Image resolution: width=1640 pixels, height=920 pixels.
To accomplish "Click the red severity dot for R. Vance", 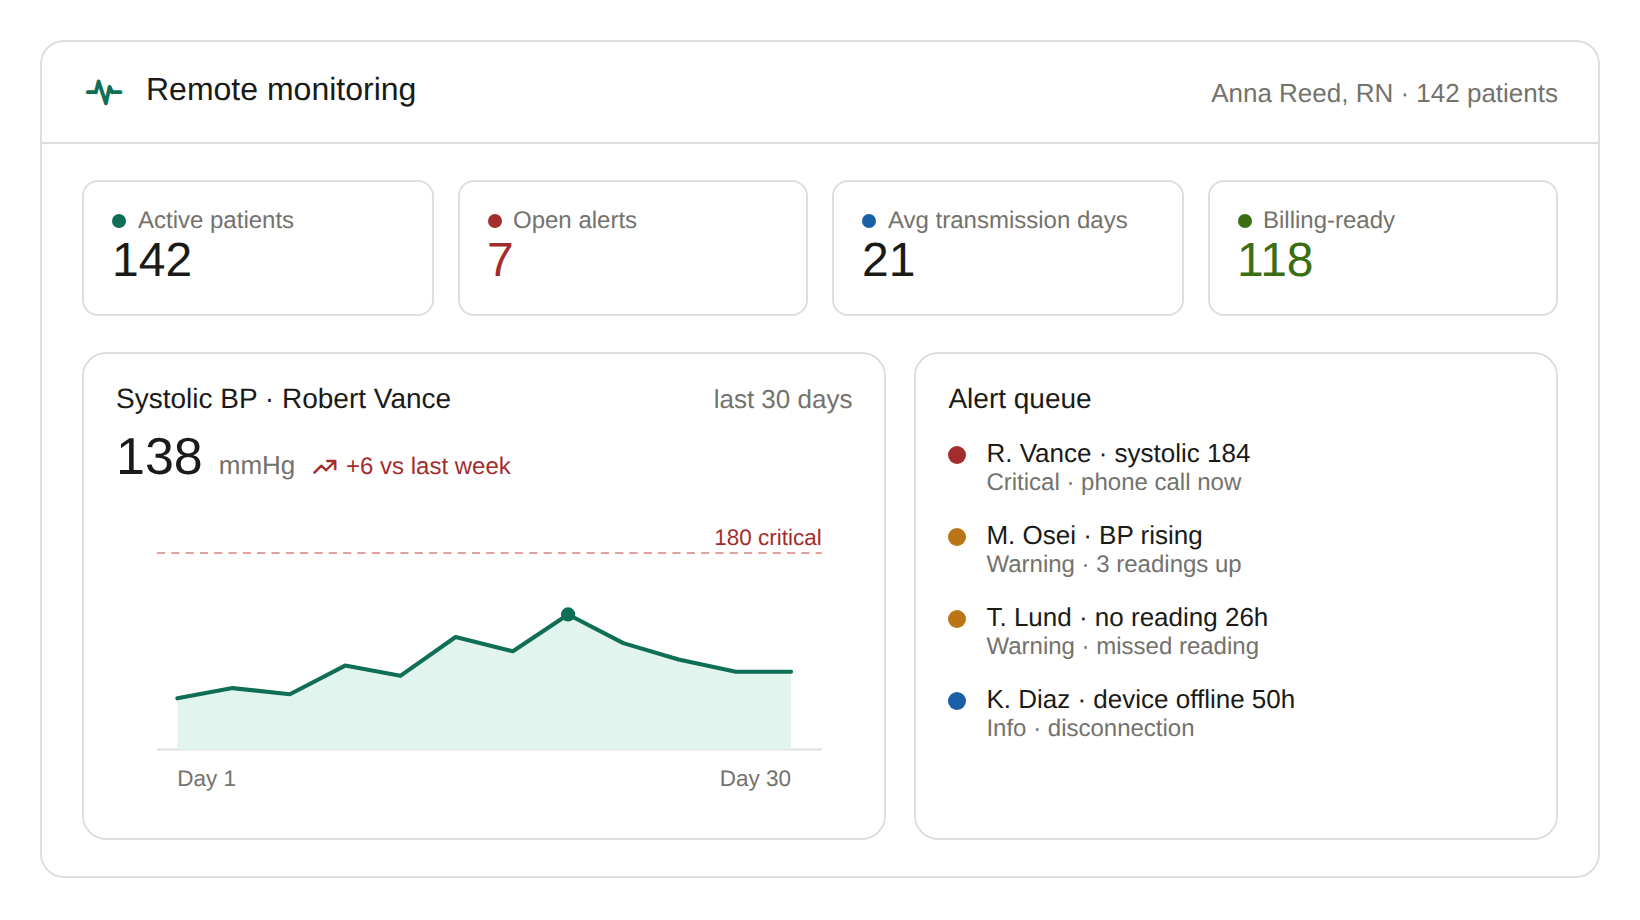I will coord(957,455).
